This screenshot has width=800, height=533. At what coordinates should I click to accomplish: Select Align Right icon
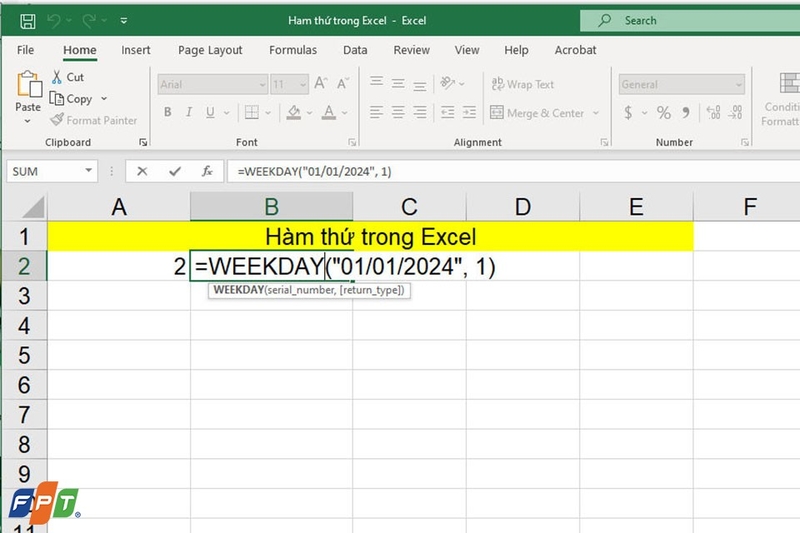419,112
